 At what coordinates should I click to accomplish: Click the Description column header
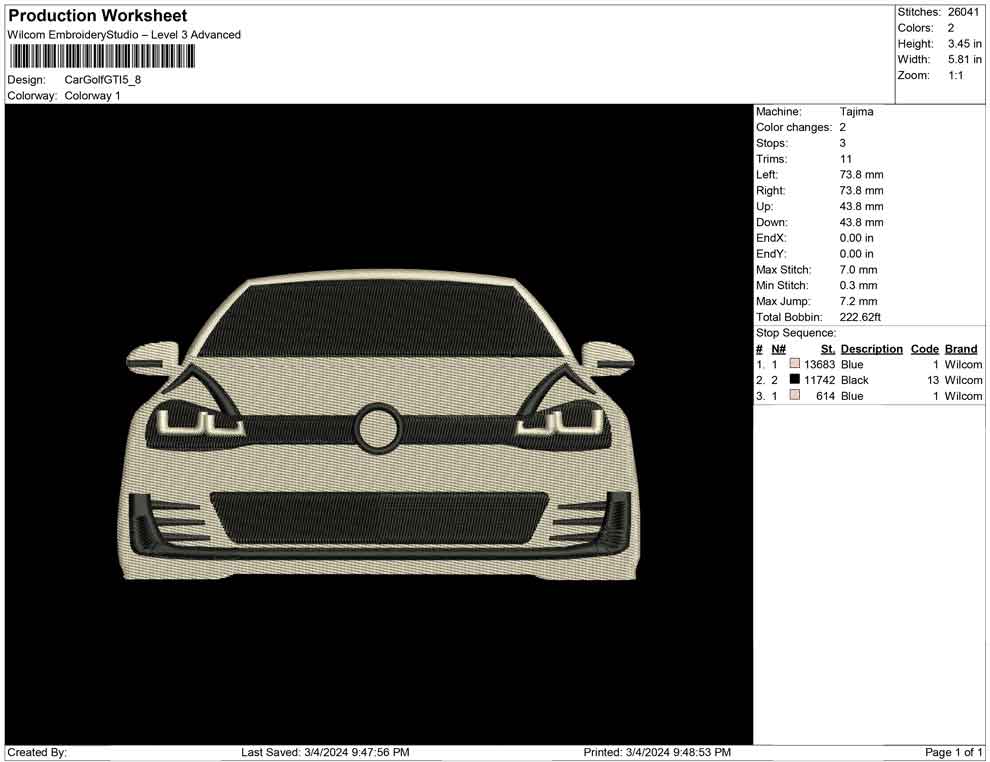coord(871,349)
